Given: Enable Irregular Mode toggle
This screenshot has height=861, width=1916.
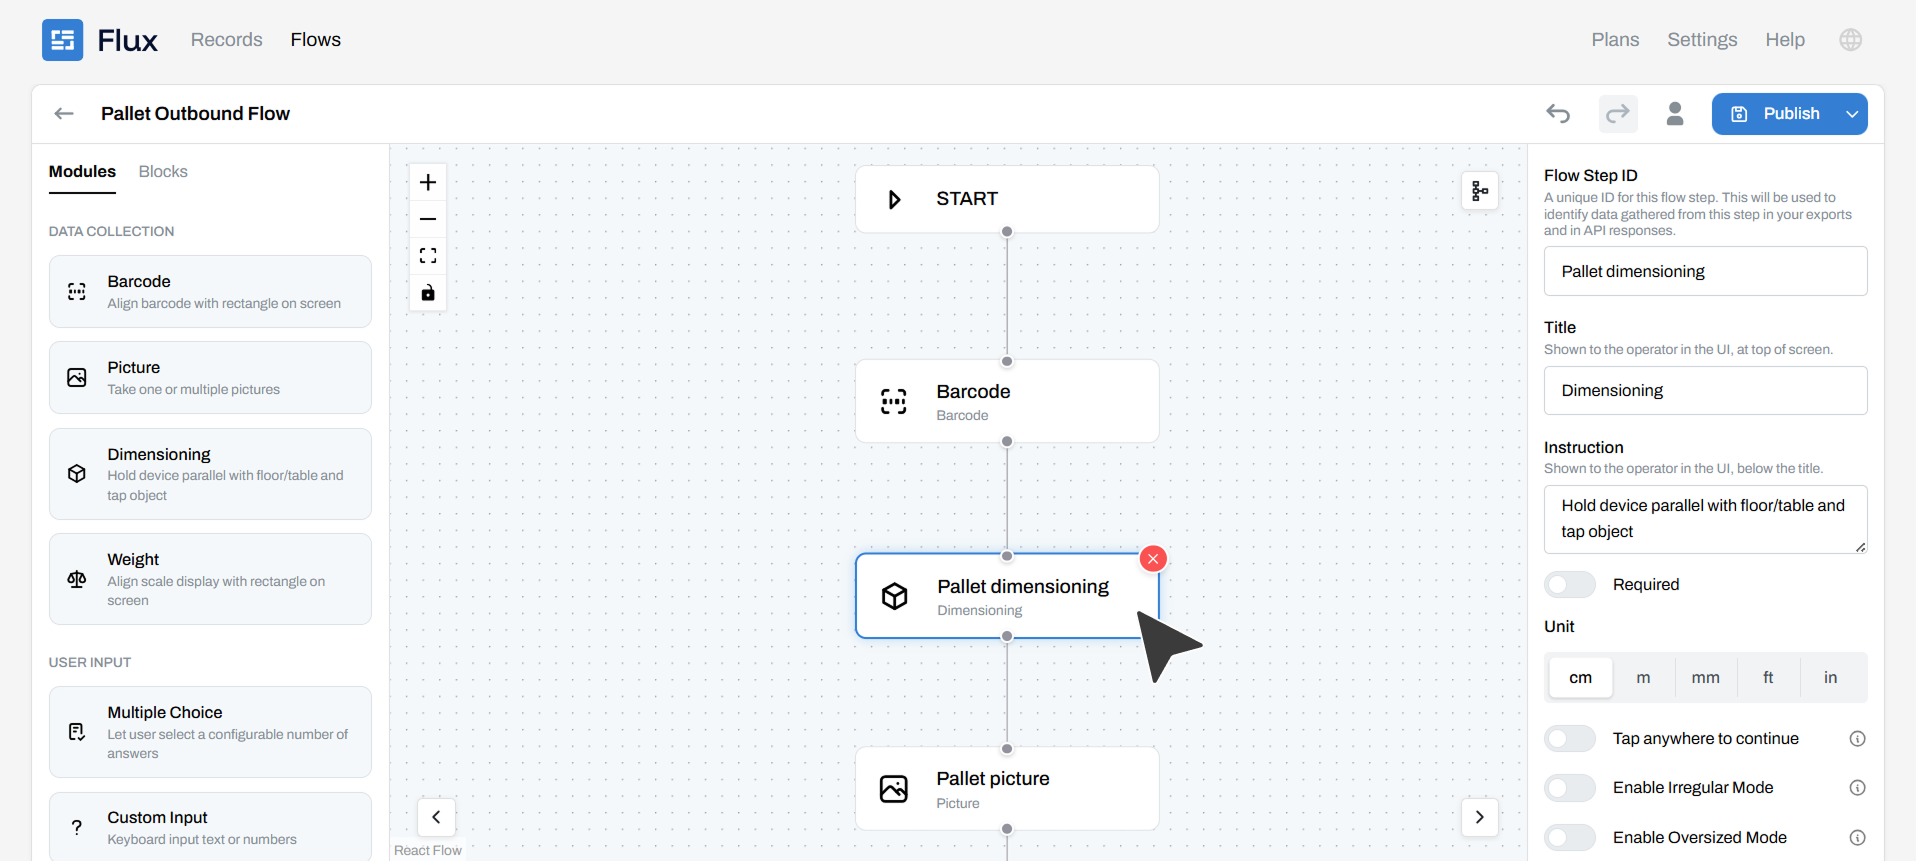Looking at the screenshot, I should [x=1569, y=787].
